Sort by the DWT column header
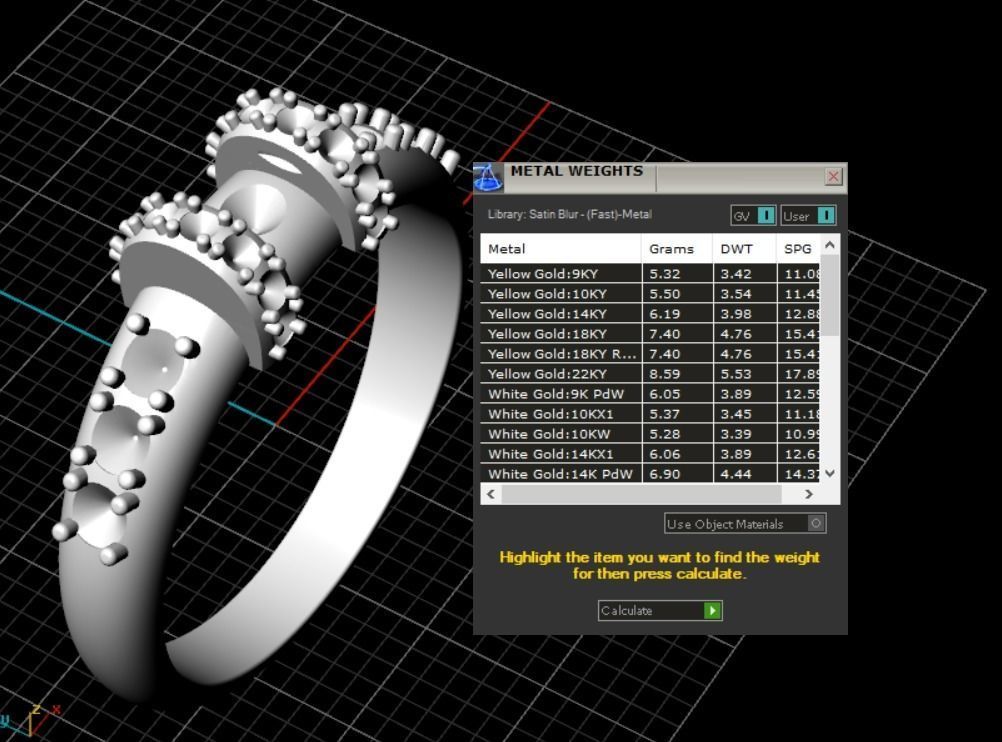The image size is (1002, 742). [x=744, y=249]
